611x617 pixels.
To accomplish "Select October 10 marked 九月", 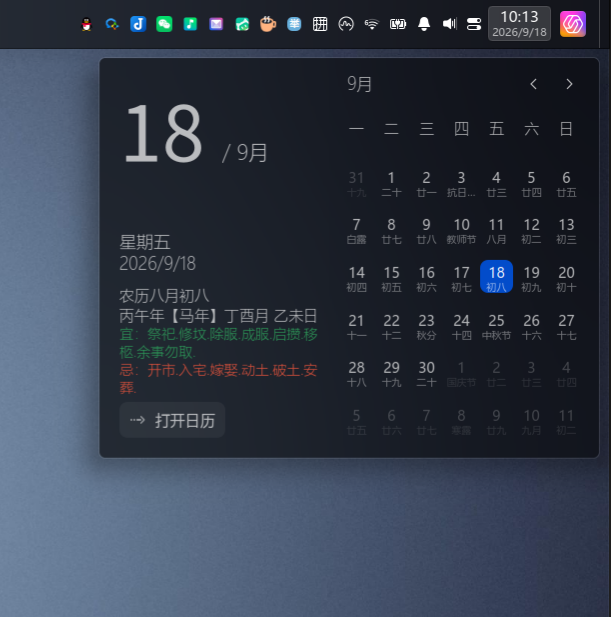I will point(532,422).
